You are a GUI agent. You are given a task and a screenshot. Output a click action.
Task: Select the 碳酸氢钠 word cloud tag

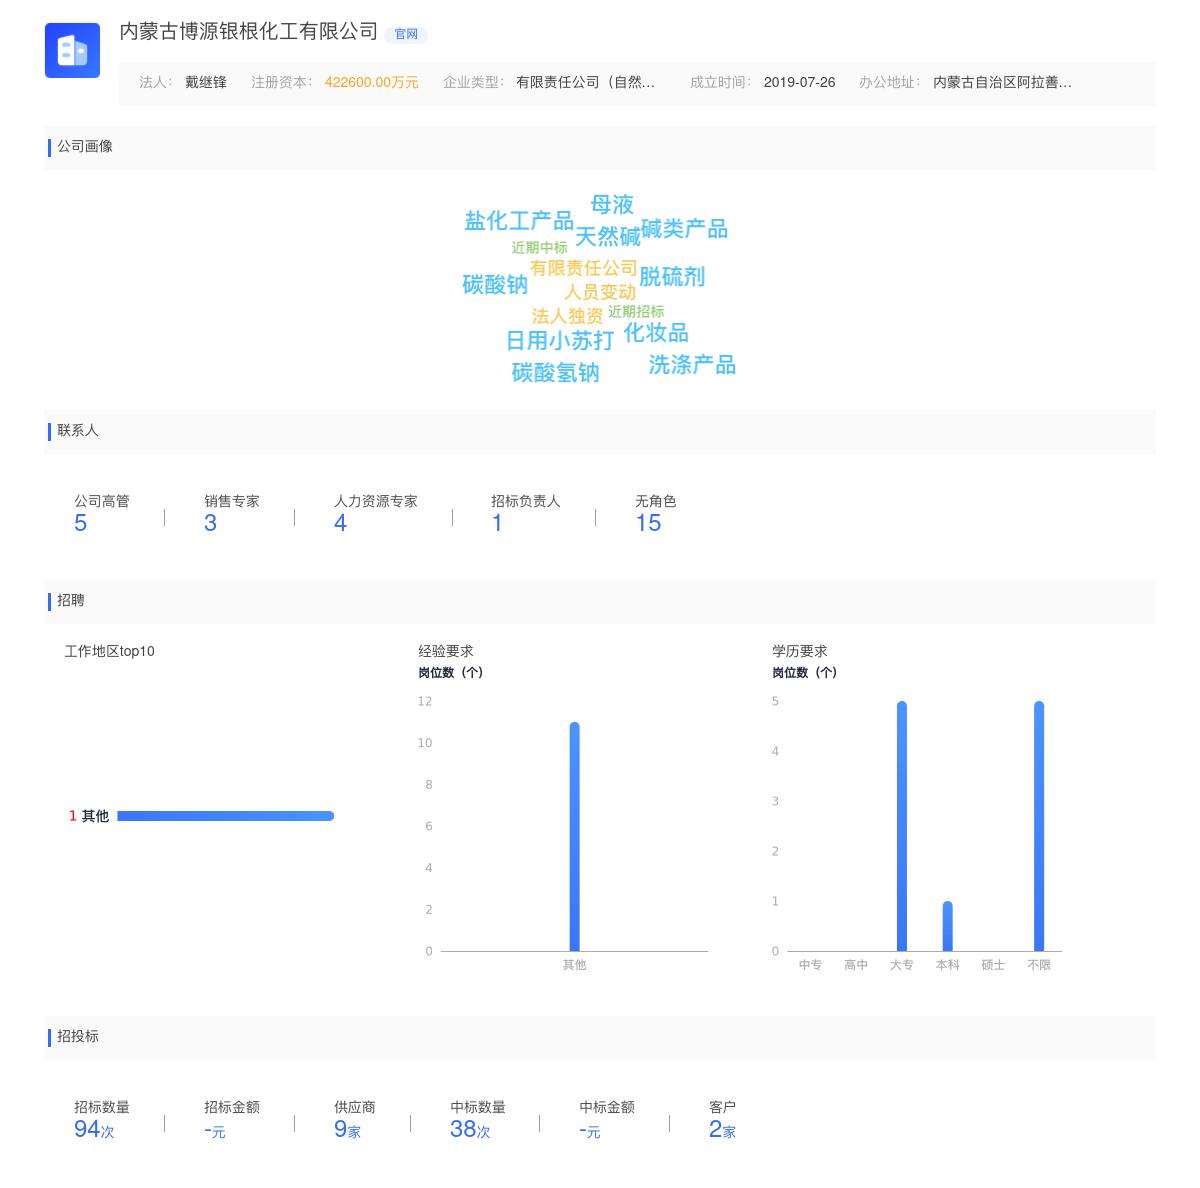pos(556,374)
